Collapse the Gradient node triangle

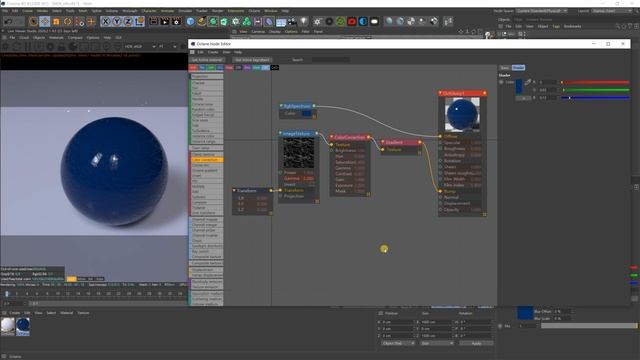click(x=383, y=142)
